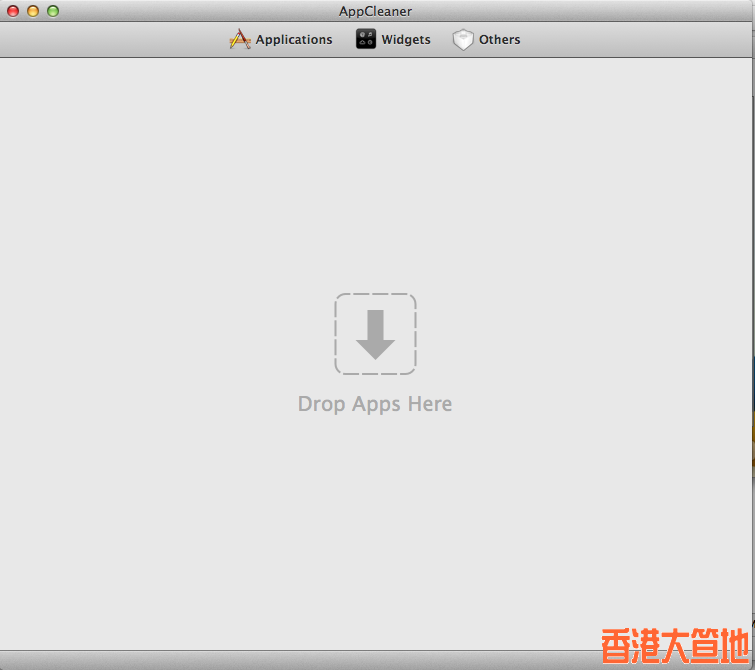Switch to the Others label
The width and height of the screenshot is (755, 670).
(499, 39)
